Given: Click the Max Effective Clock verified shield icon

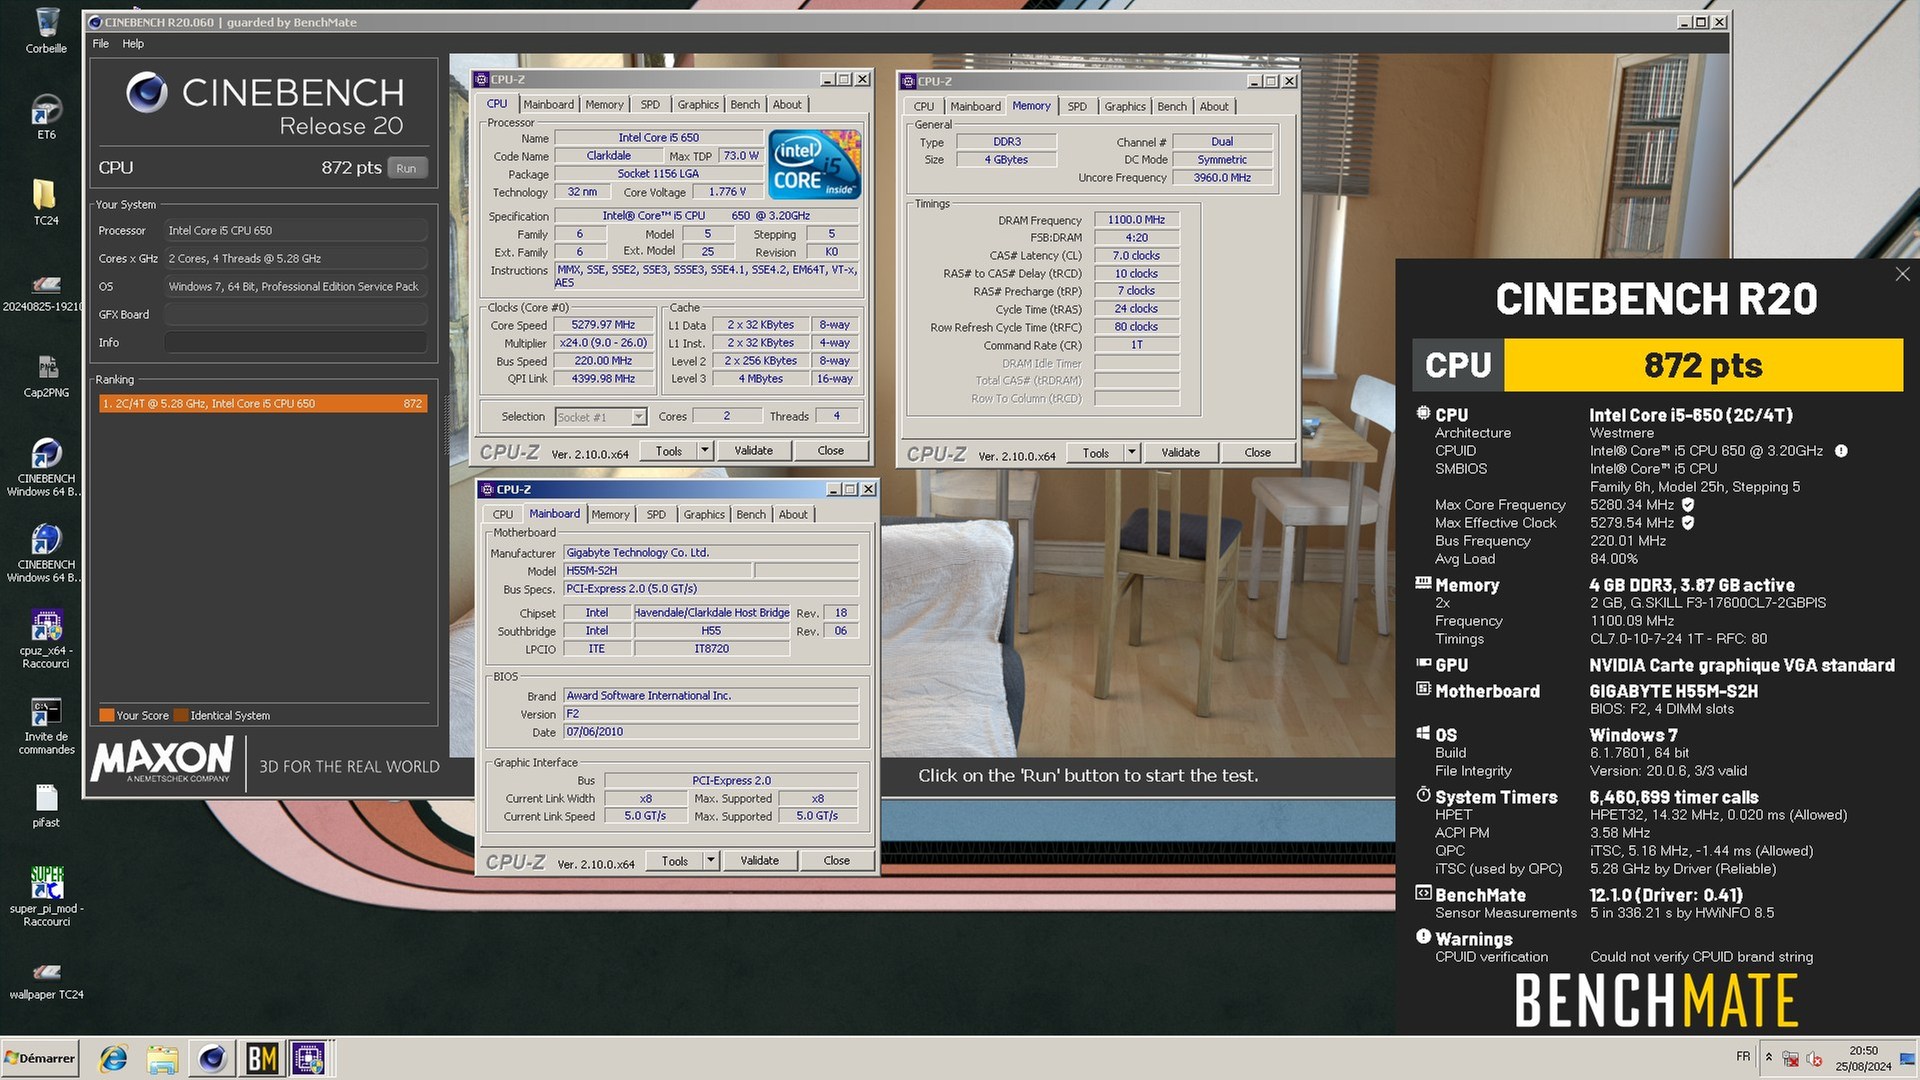Looking at the screenshot, I should coord(1688,523).
